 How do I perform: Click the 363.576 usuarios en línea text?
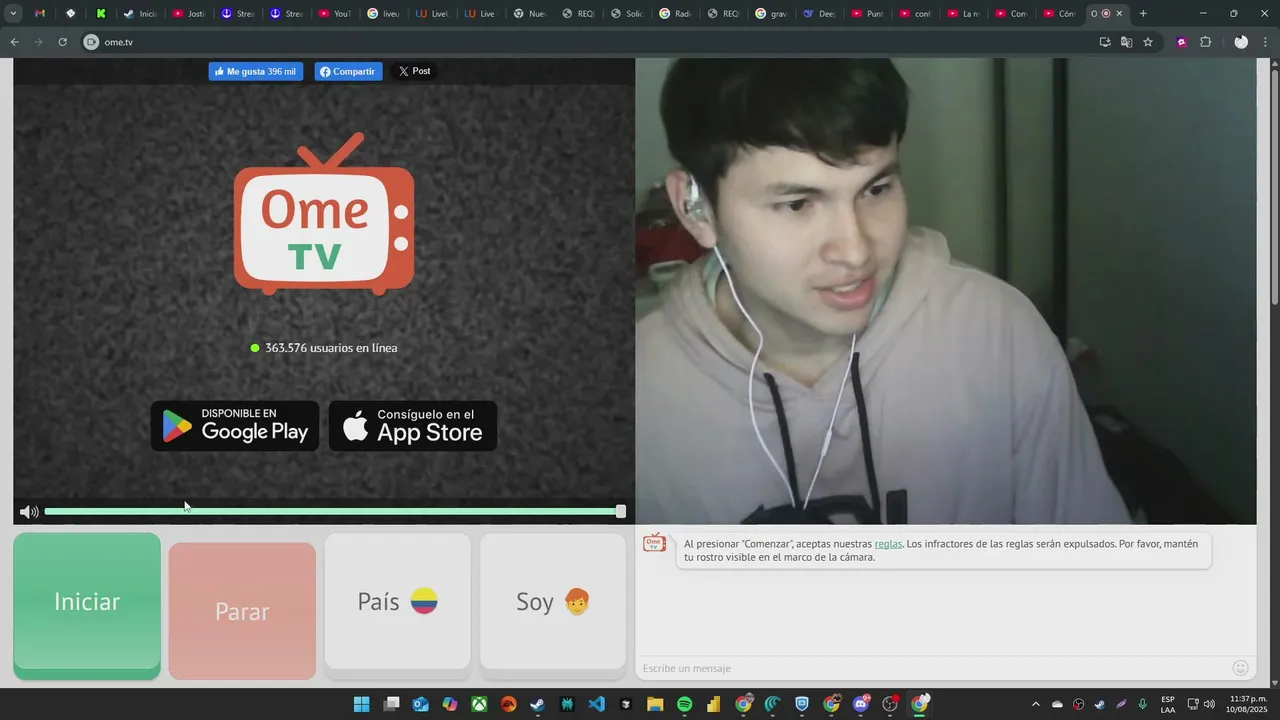(x=331, y=348)
